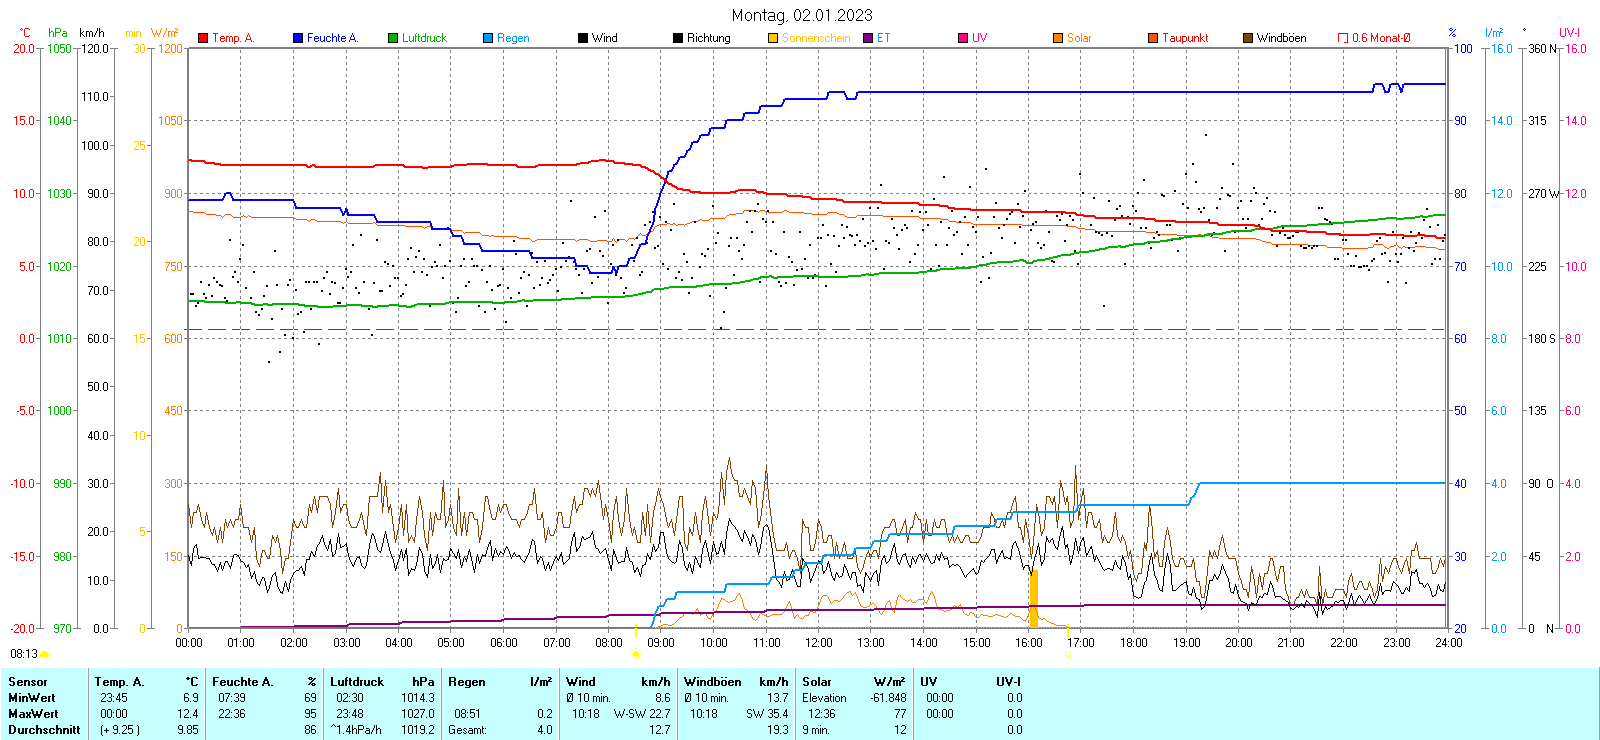Click the chart title Montag, 02.01.2023

pos(801,15)
